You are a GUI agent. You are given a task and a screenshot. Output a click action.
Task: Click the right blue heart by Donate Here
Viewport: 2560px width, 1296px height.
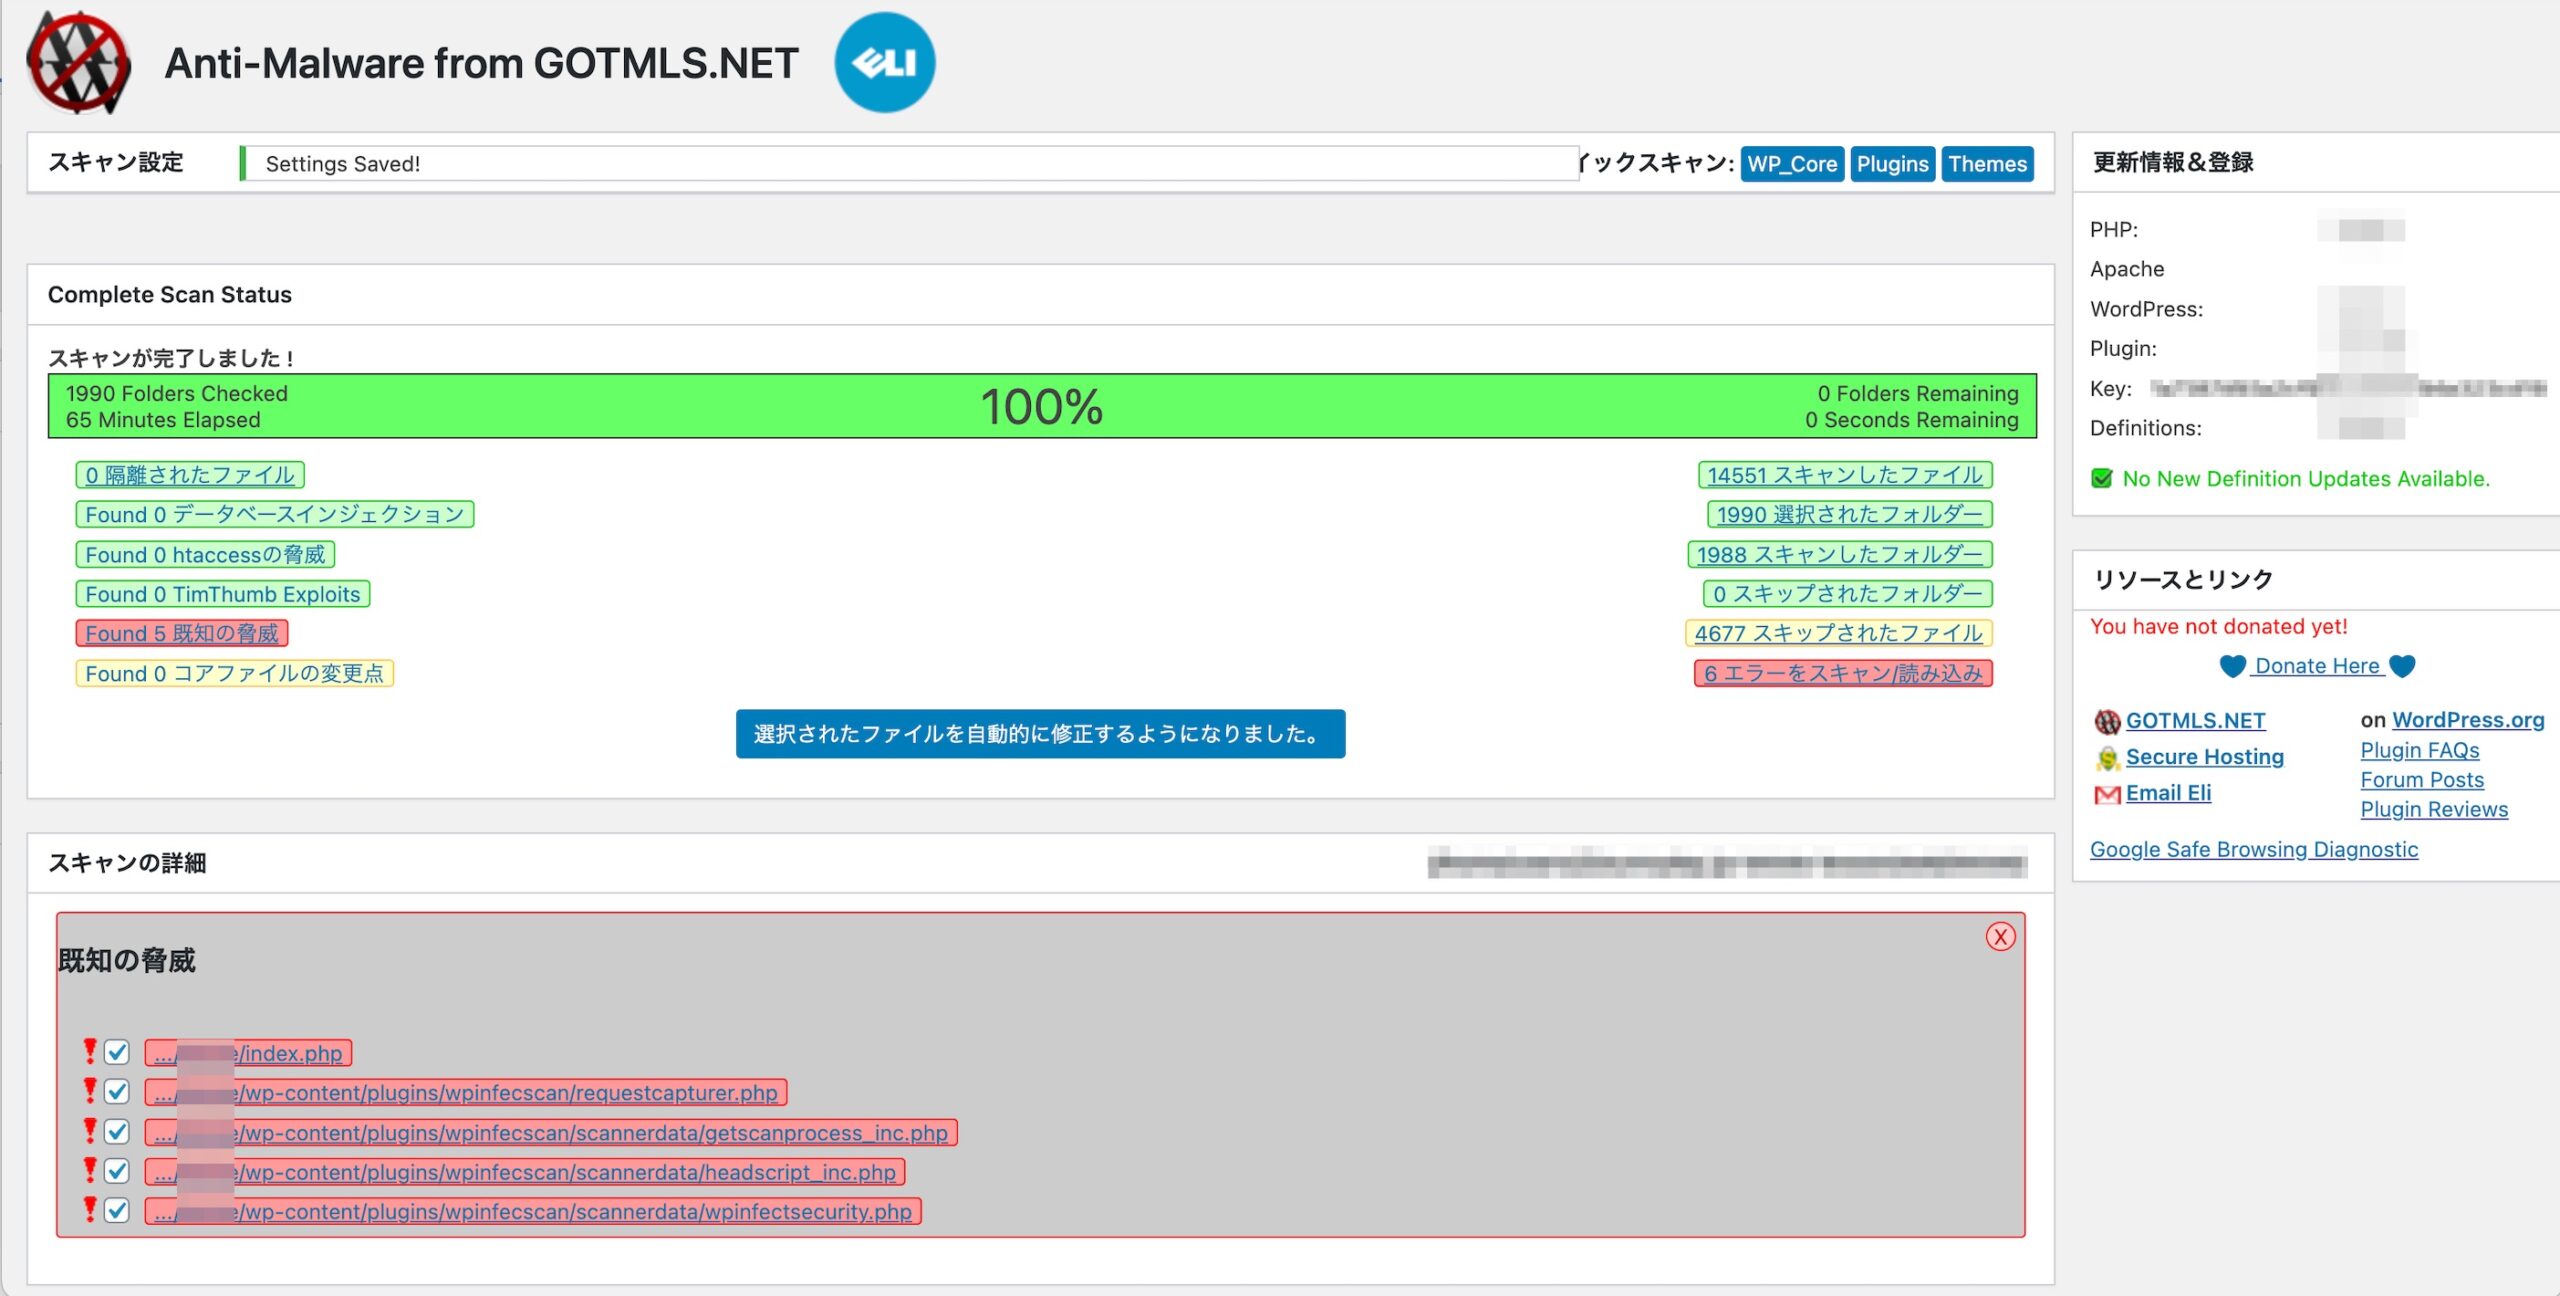pos(2402,666)
